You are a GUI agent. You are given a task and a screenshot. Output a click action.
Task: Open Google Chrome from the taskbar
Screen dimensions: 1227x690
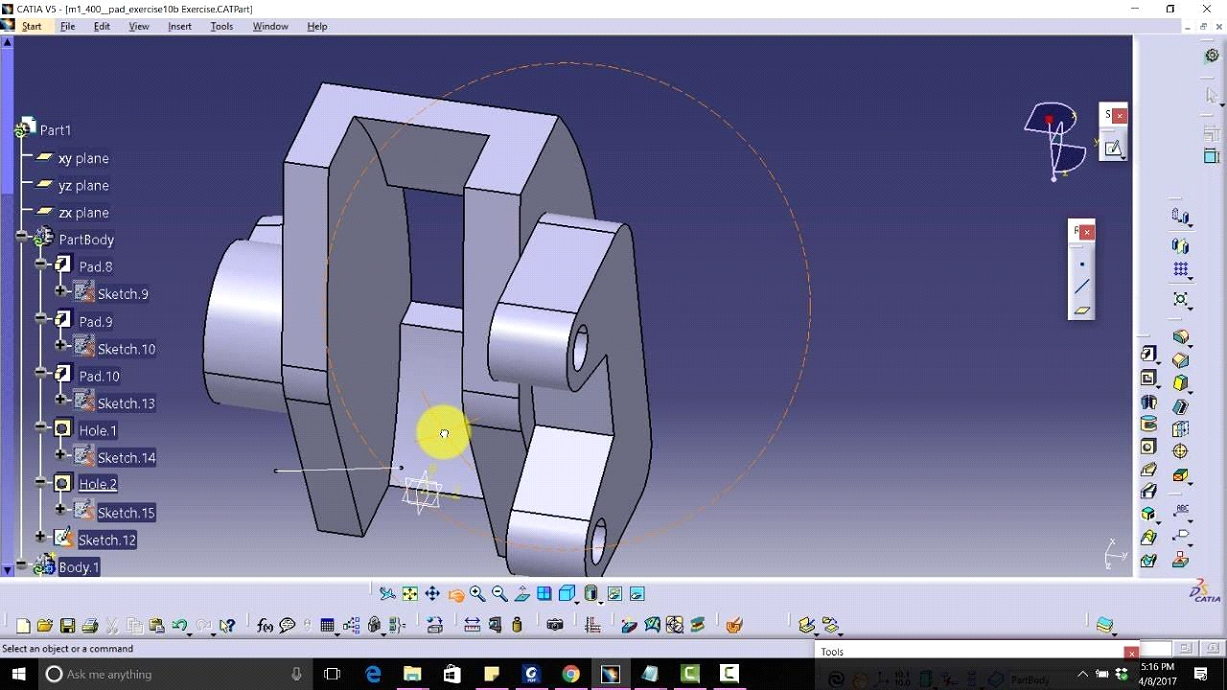click(571, 674)
